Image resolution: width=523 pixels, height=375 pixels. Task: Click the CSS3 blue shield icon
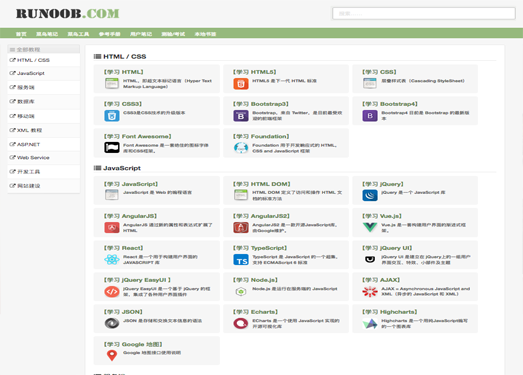tap(112, 116)
